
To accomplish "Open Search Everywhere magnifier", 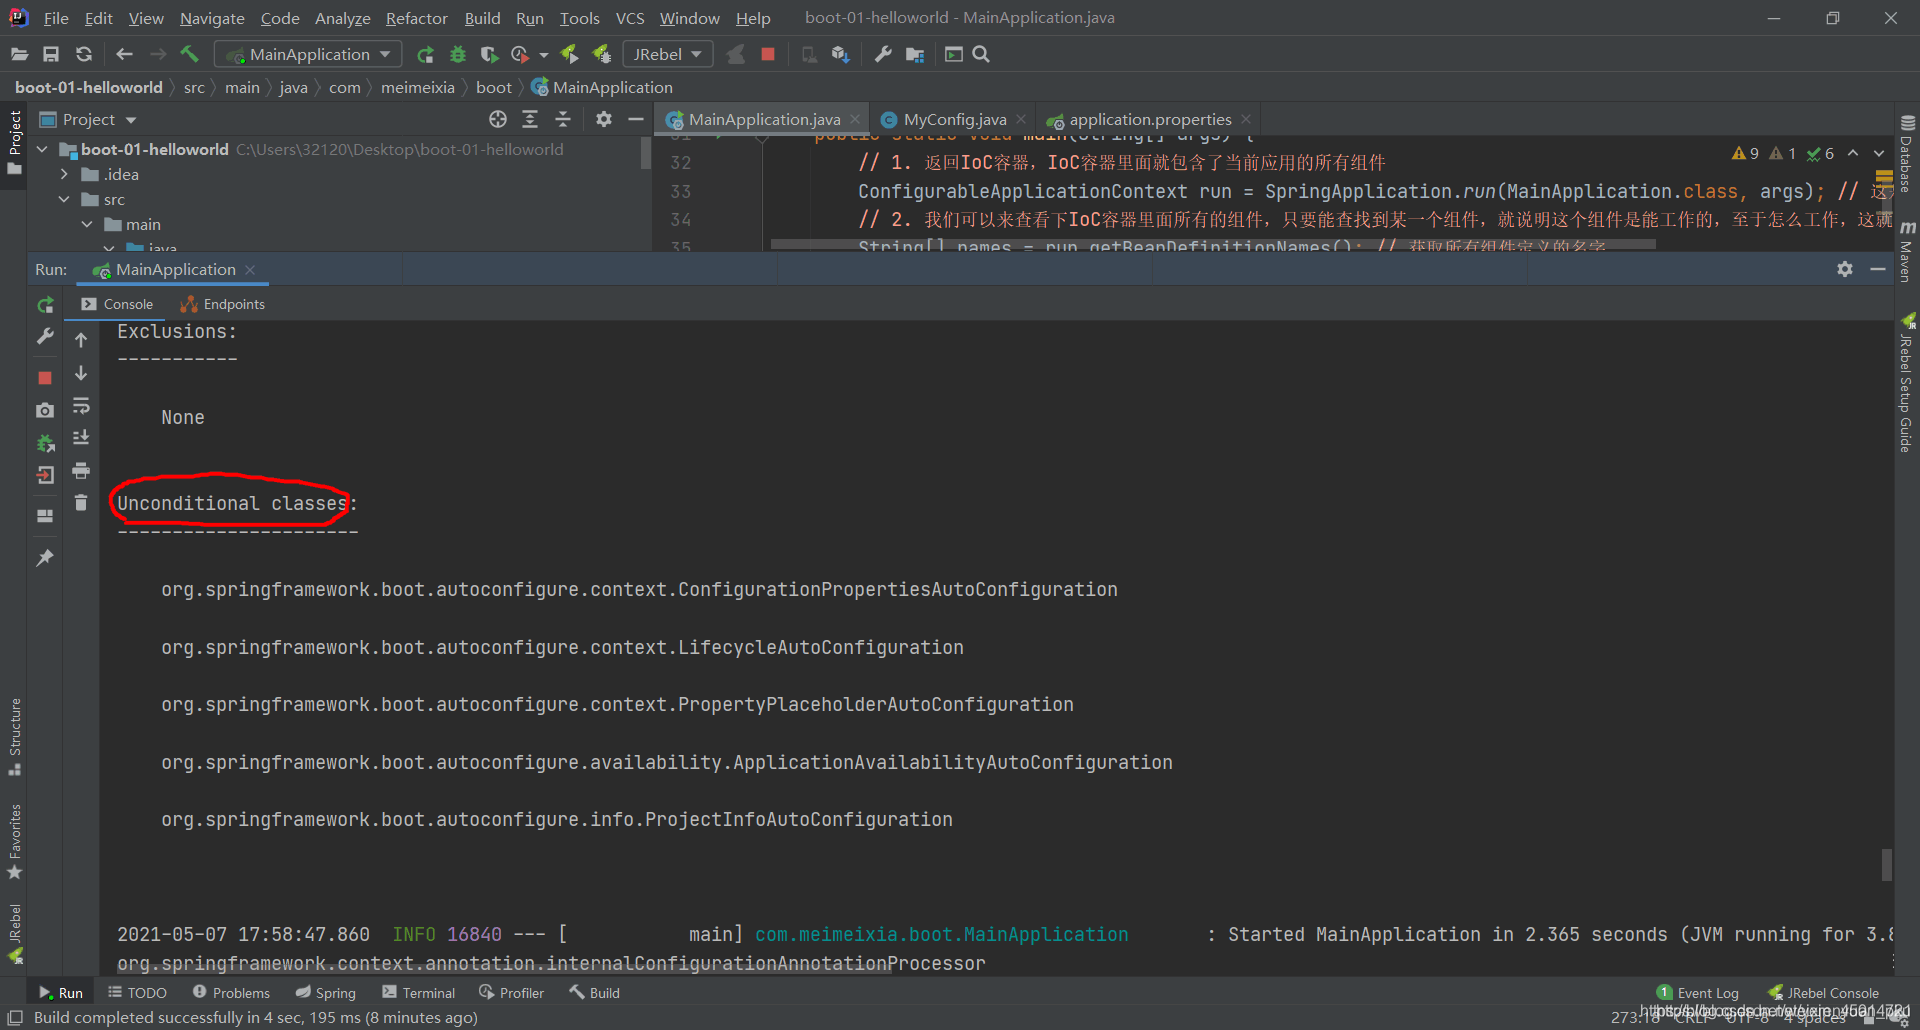I will click(981, 54).
